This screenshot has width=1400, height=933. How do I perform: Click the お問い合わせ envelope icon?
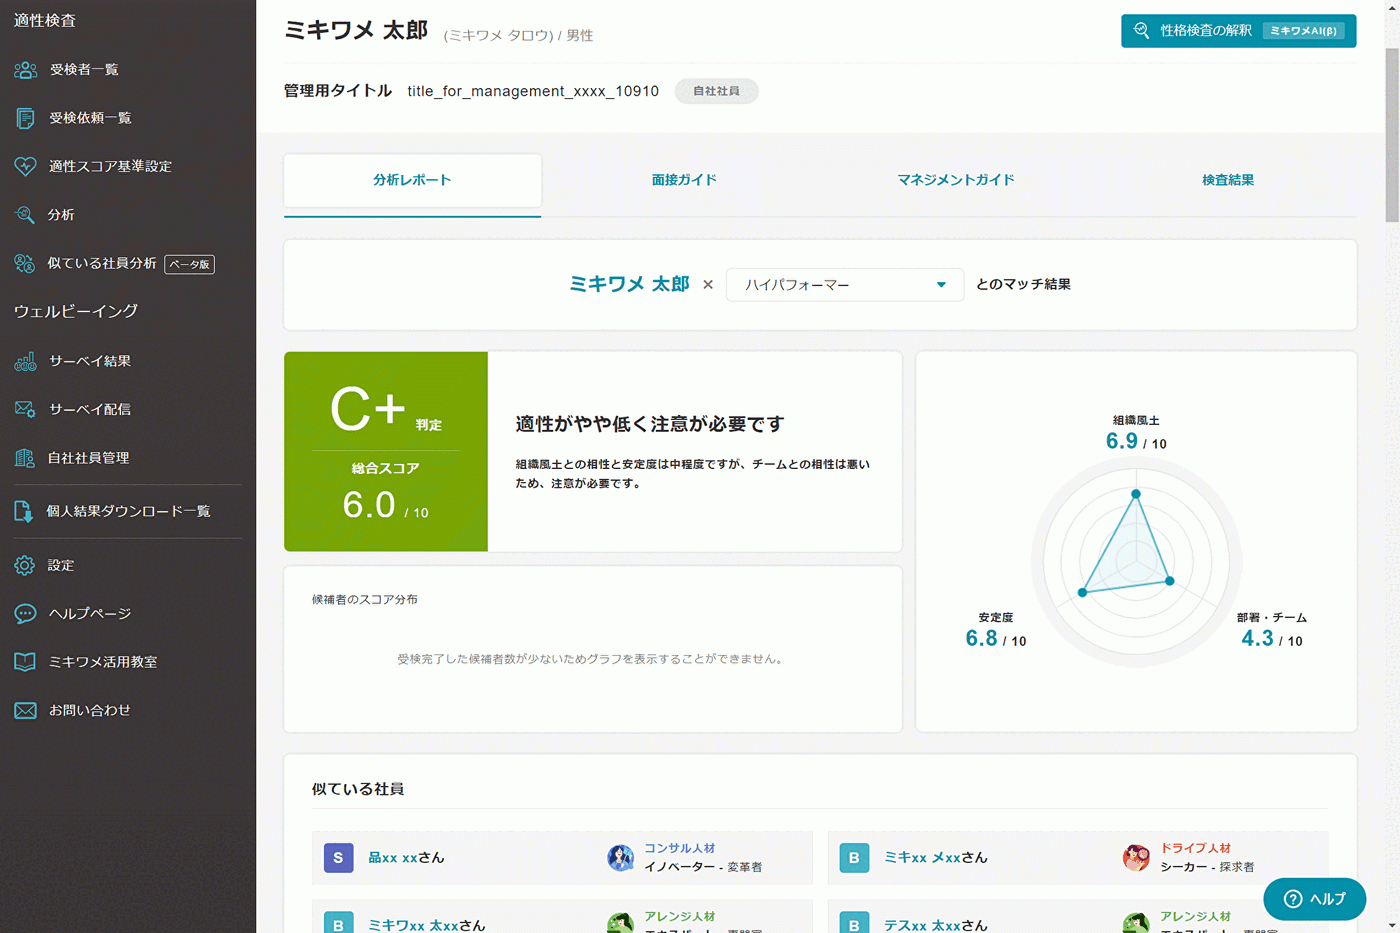25,711
